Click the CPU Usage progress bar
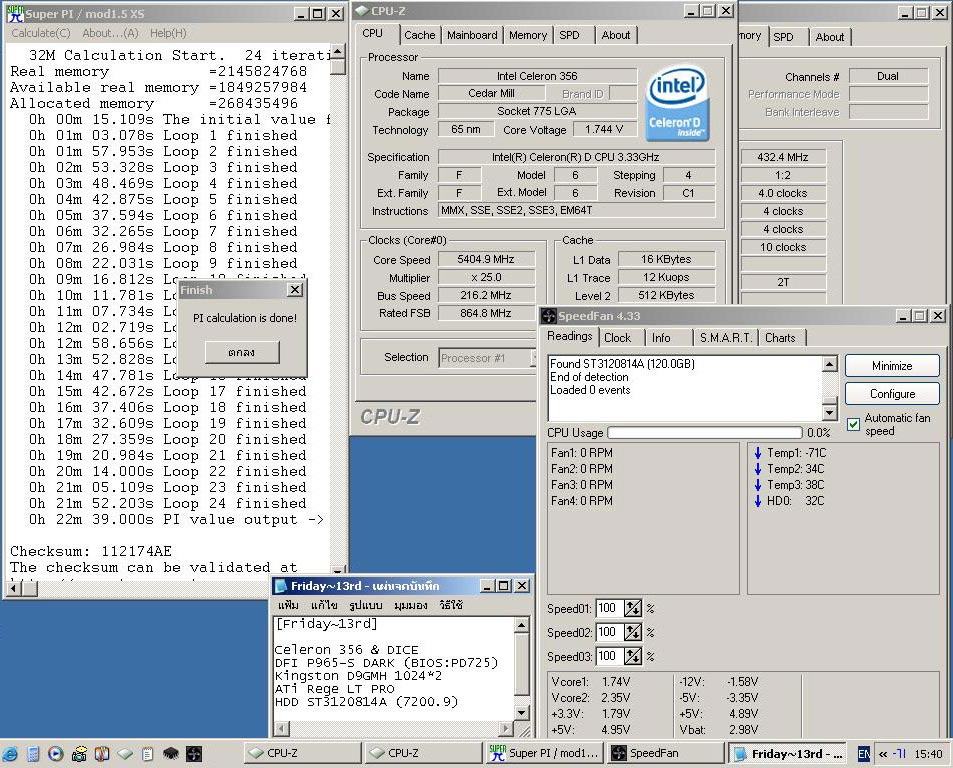This screenshot has height=768, width=953. [x=704, y=433]
